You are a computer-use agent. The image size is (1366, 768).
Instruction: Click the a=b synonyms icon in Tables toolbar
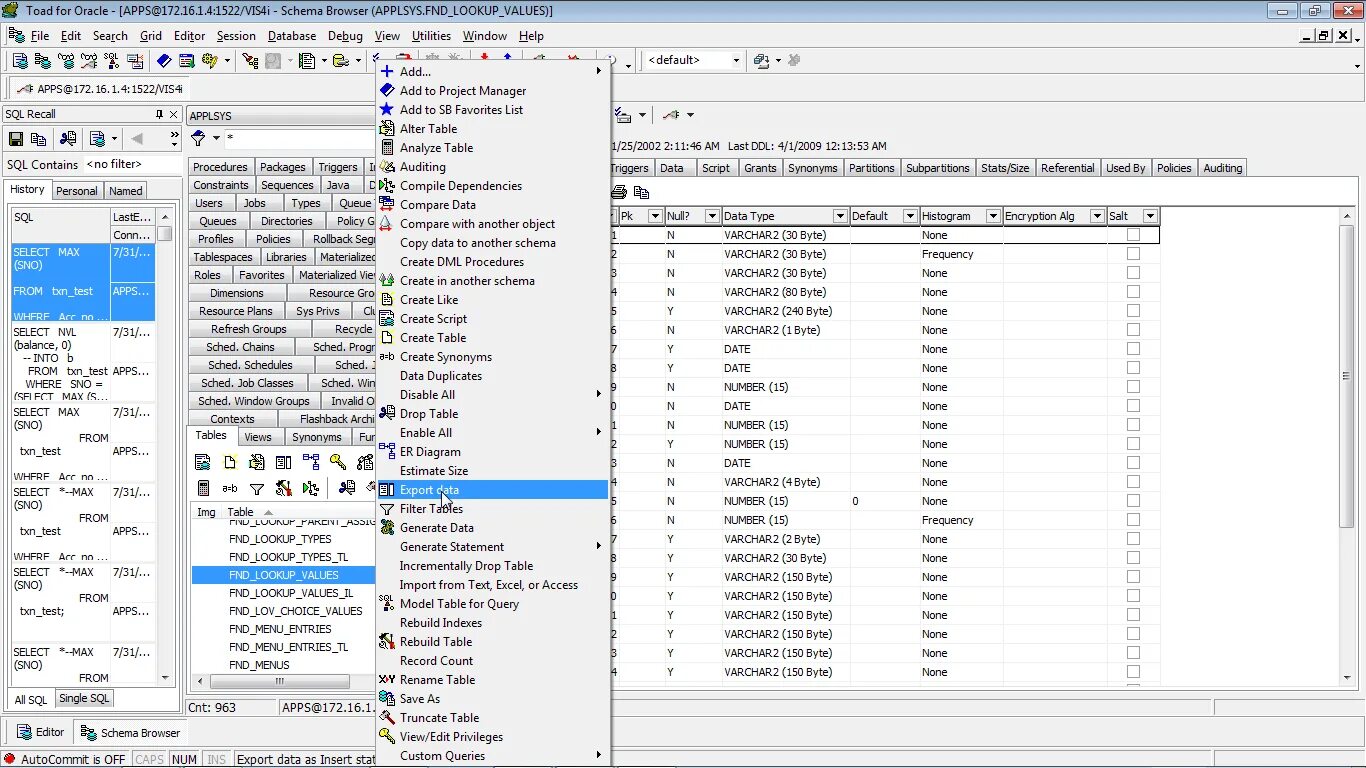[x=230, y=488]
